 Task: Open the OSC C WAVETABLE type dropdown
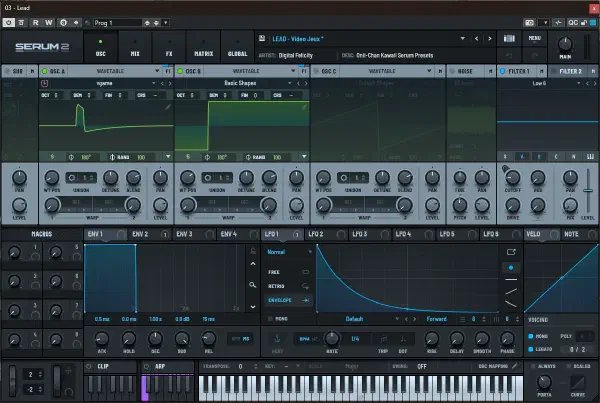coord(429,71)
